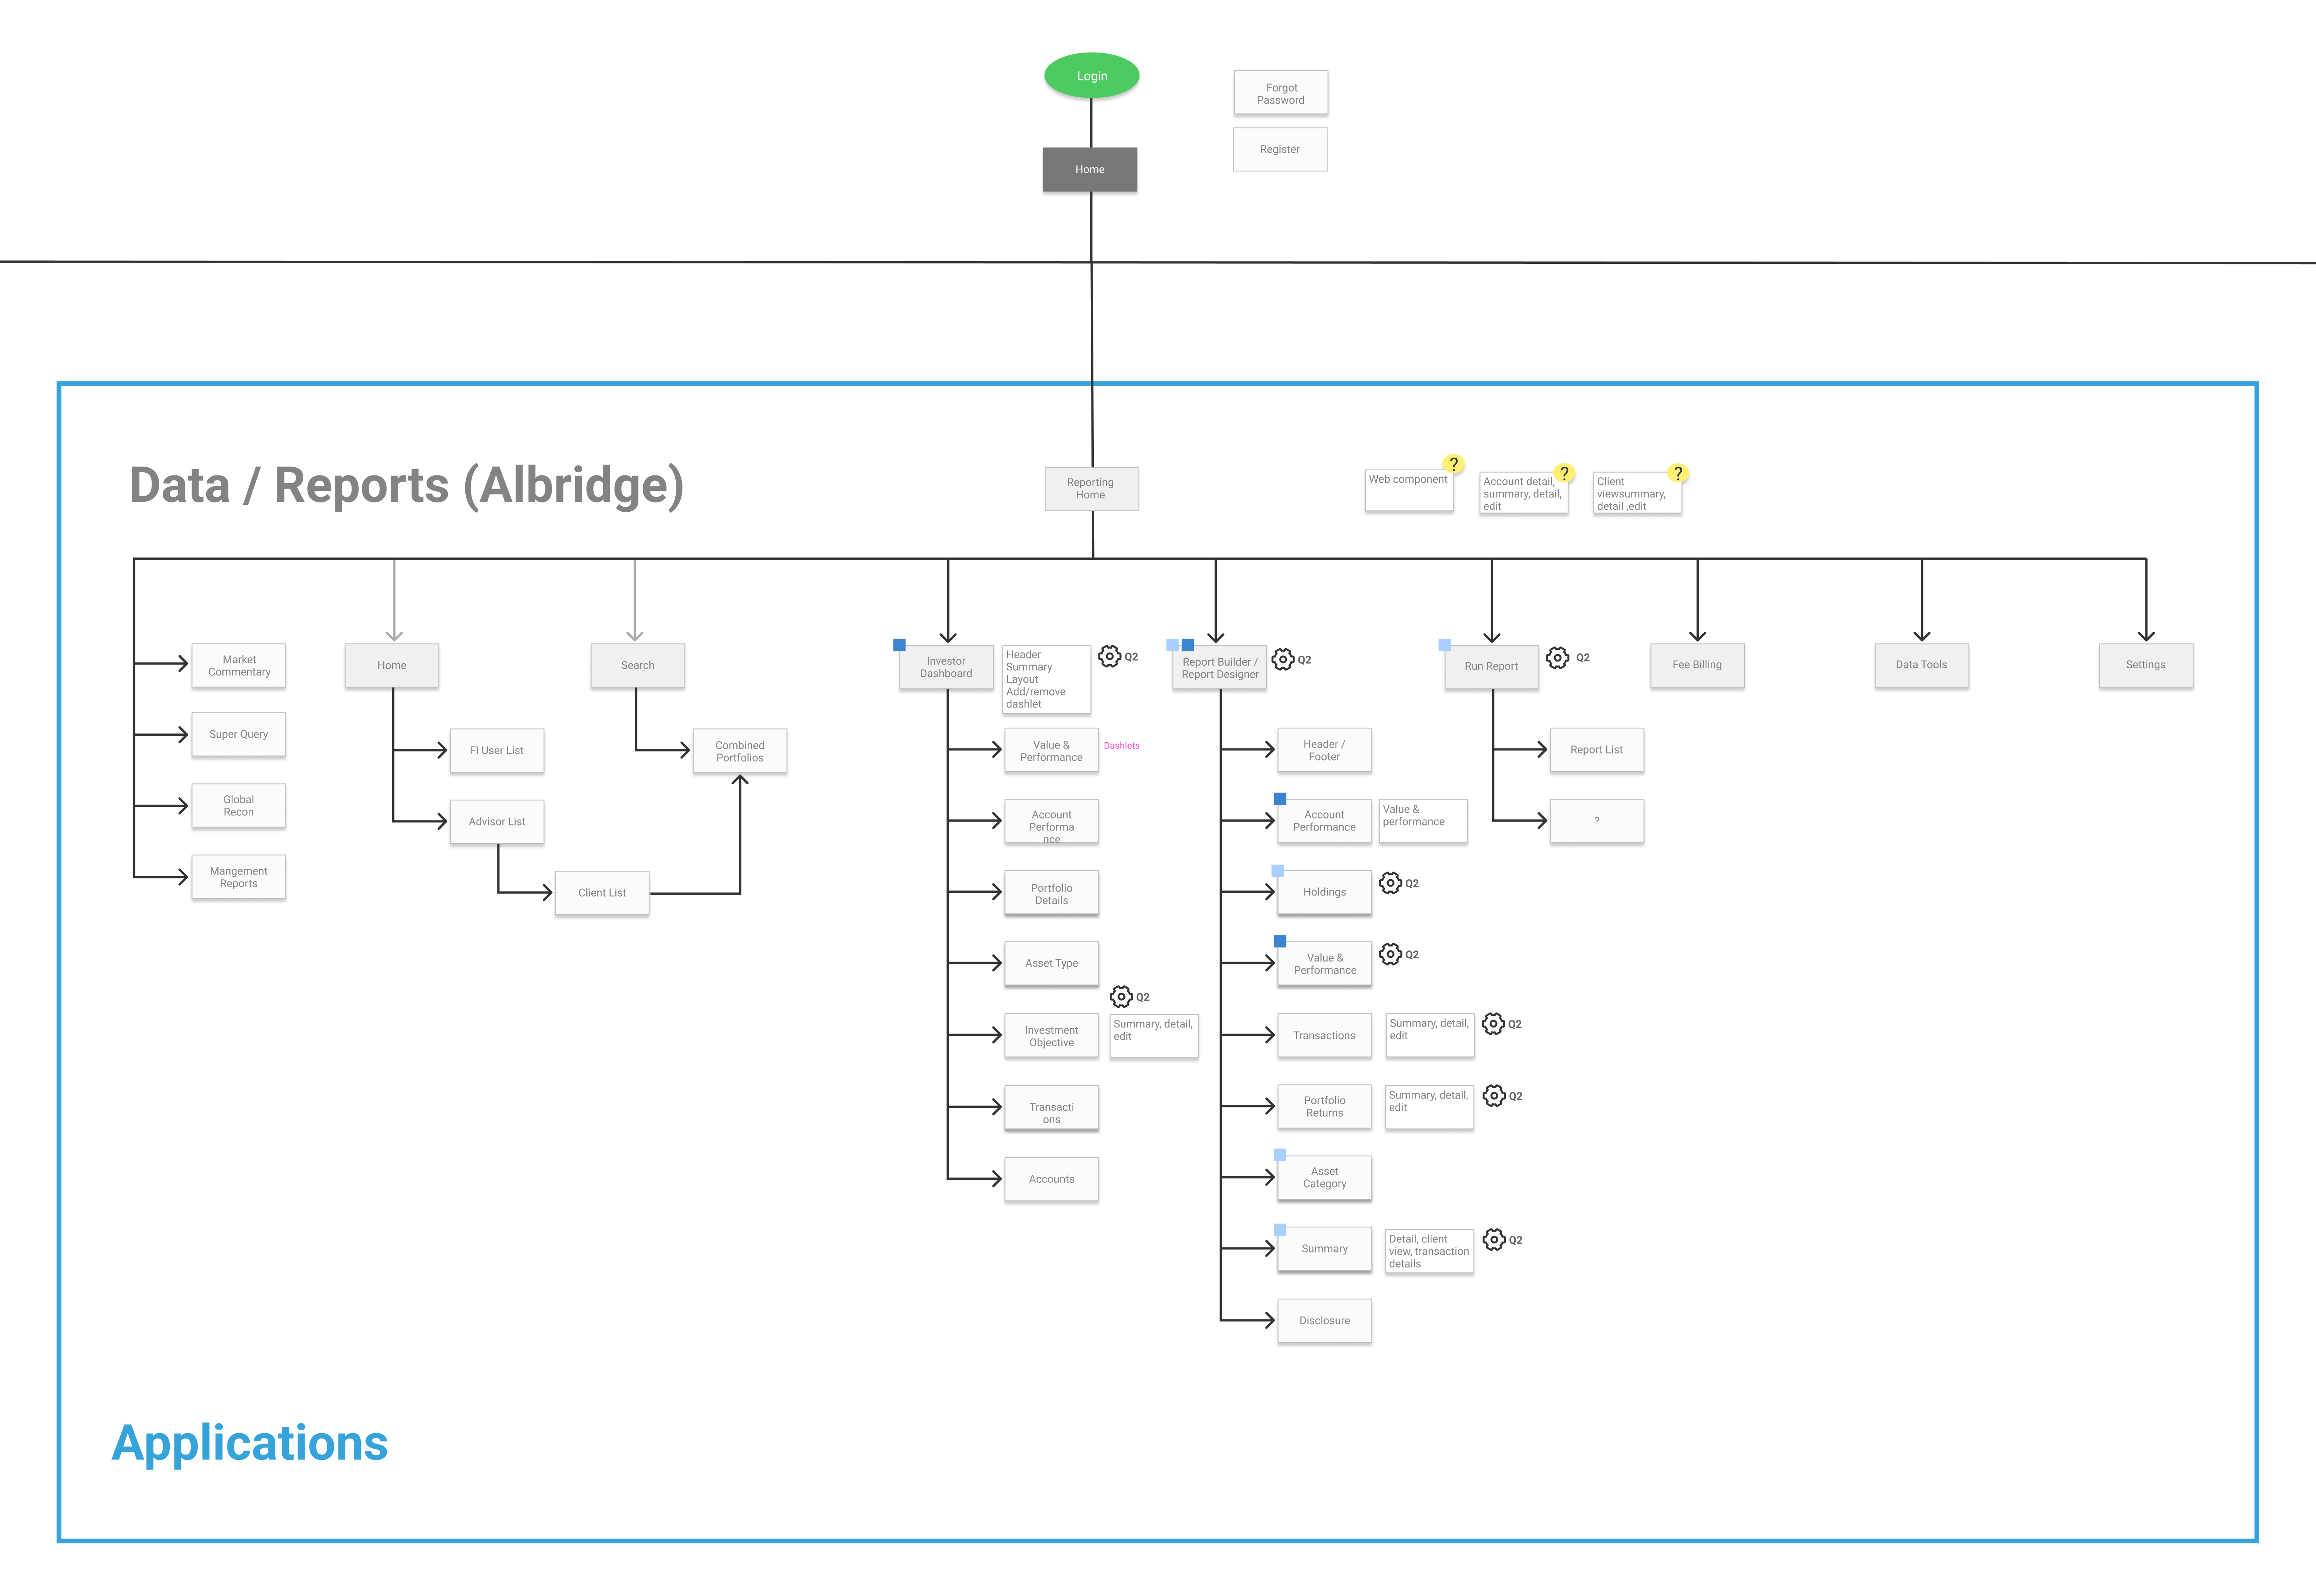This screenshot has width=2316, height=1596.
Task: Click the gear icon beside the Transactions summary note
Action: [x=1493, y=1023]
